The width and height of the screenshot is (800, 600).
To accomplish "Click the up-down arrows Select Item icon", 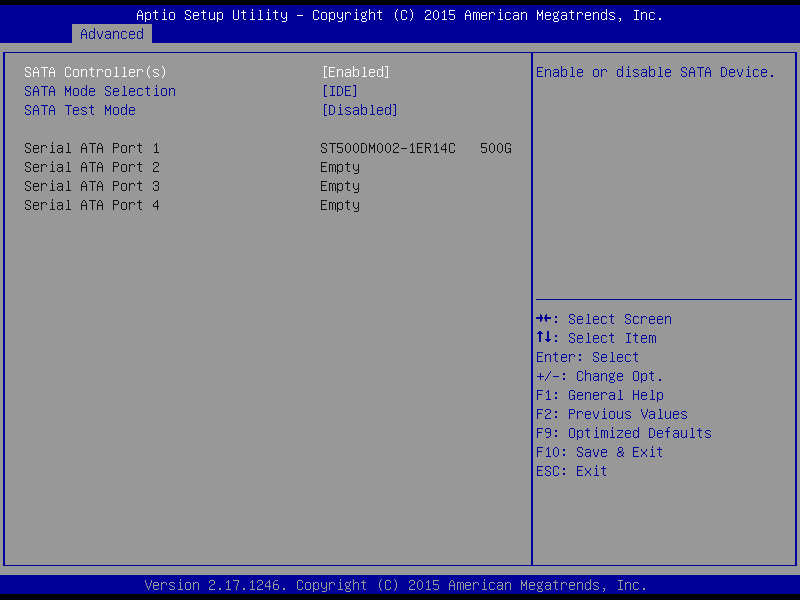I will 544,338.
